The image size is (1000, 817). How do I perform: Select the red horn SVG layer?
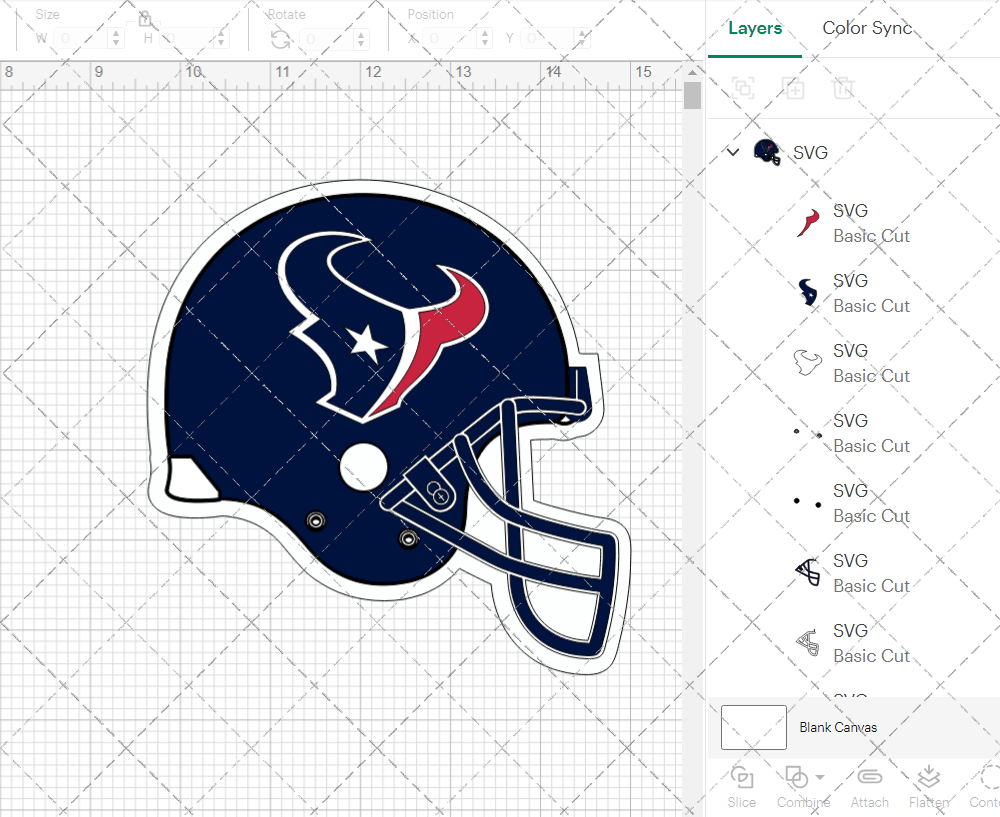click(853, 223)
